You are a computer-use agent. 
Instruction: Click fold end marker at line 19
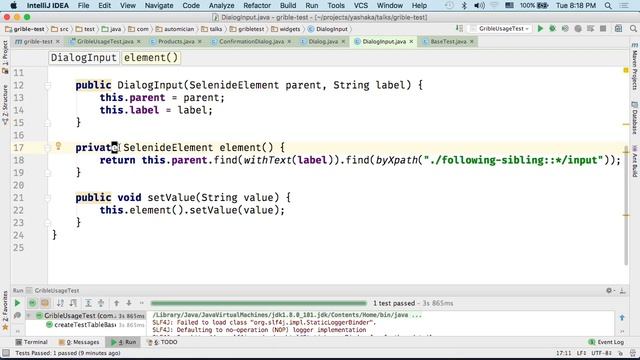pyautogui.click(x=48, y=173)
